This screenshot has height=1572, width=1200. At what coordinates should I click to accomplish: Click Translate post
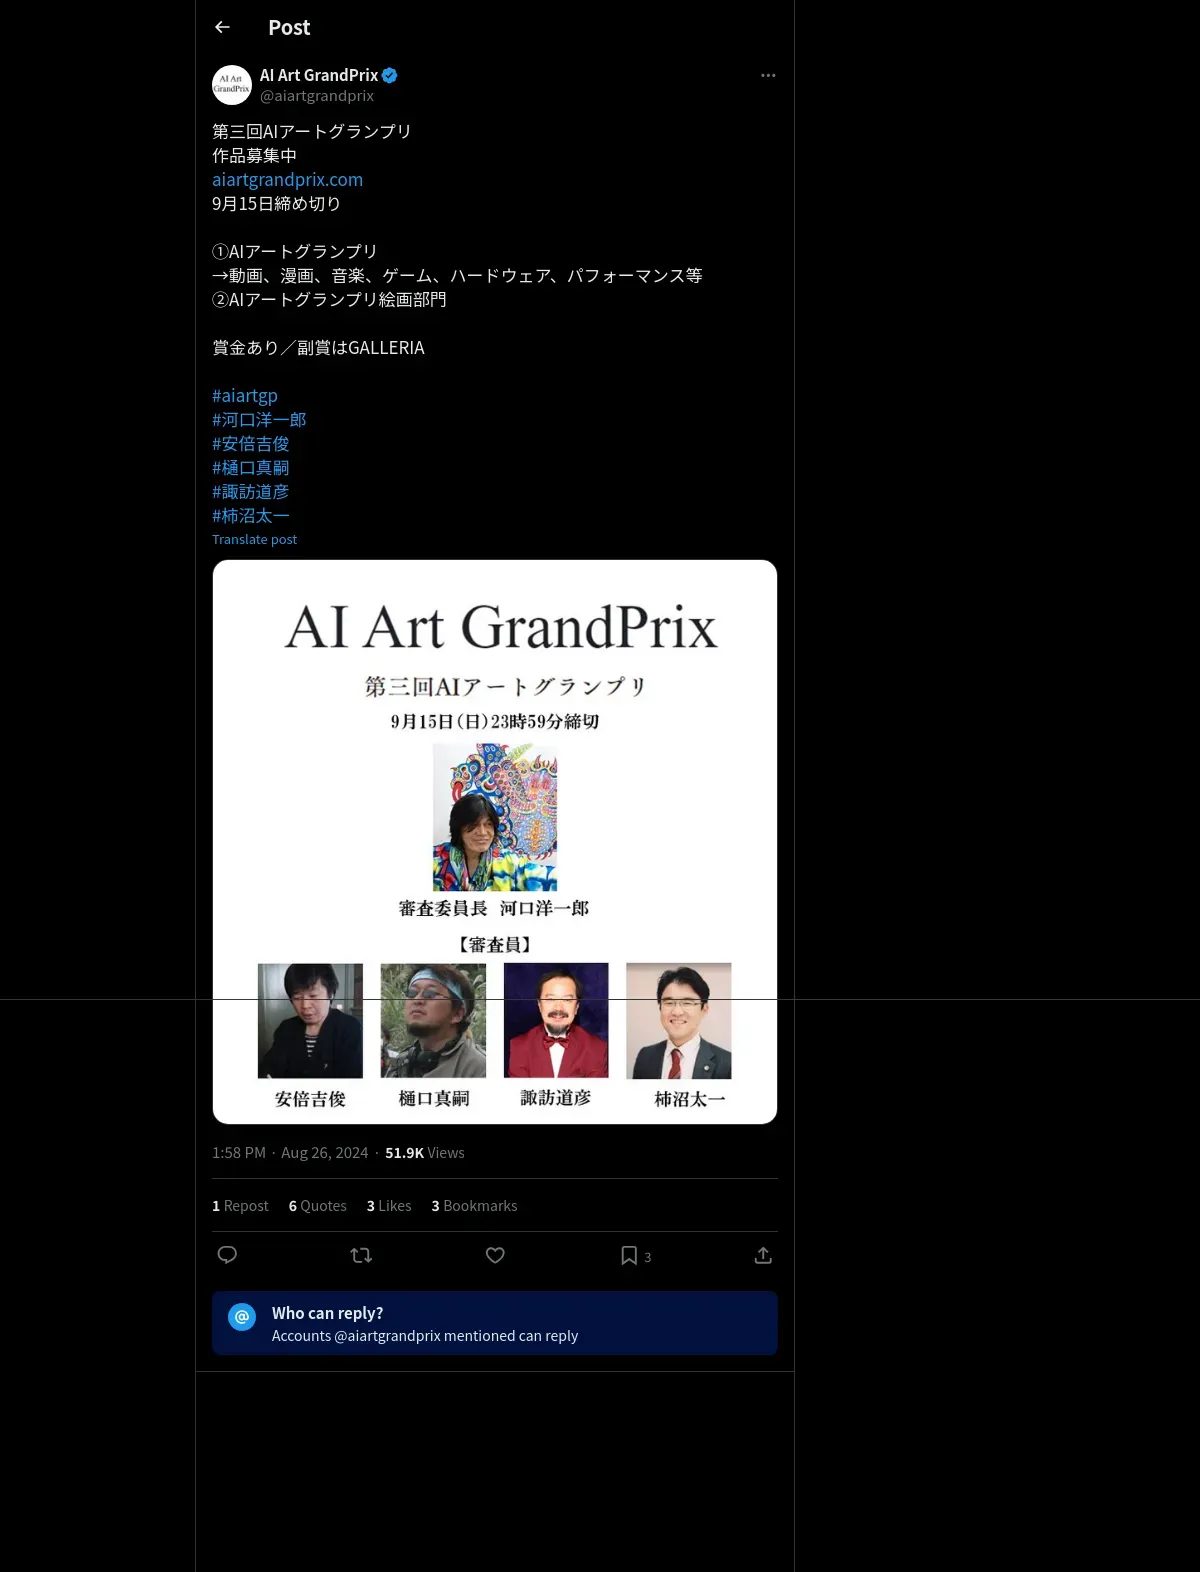(x=254, y=539)
